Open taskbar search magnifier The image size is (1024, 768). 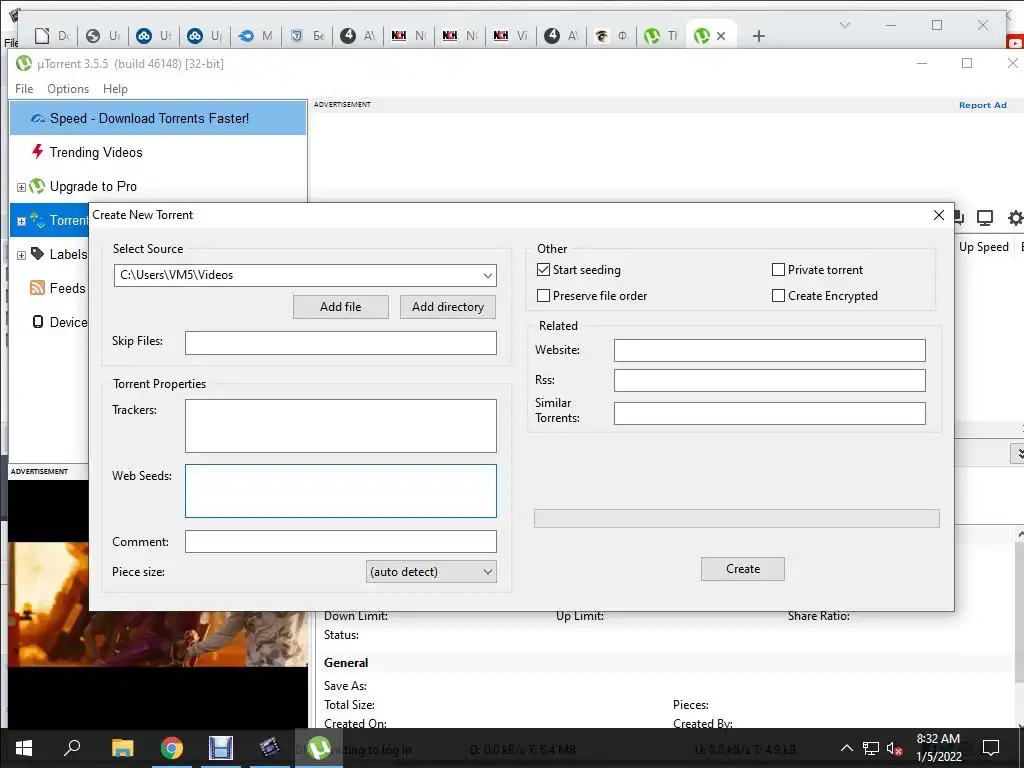72,747
